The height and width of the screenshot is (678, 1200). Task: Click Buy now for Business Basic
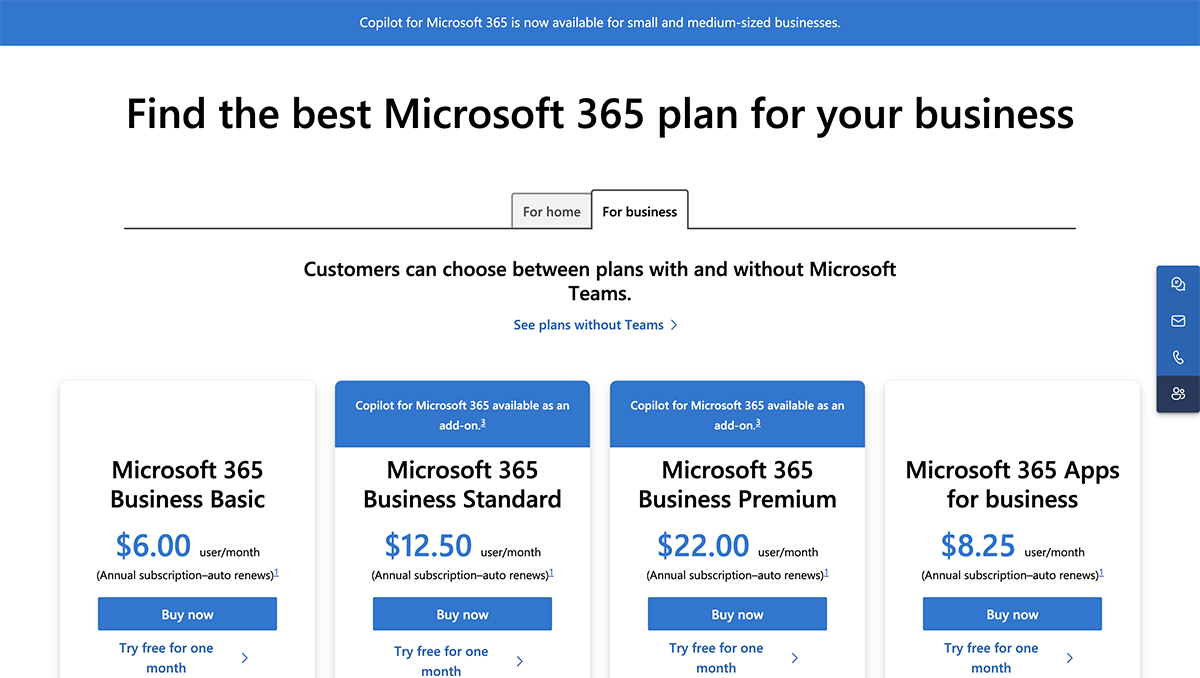(187, 613)
